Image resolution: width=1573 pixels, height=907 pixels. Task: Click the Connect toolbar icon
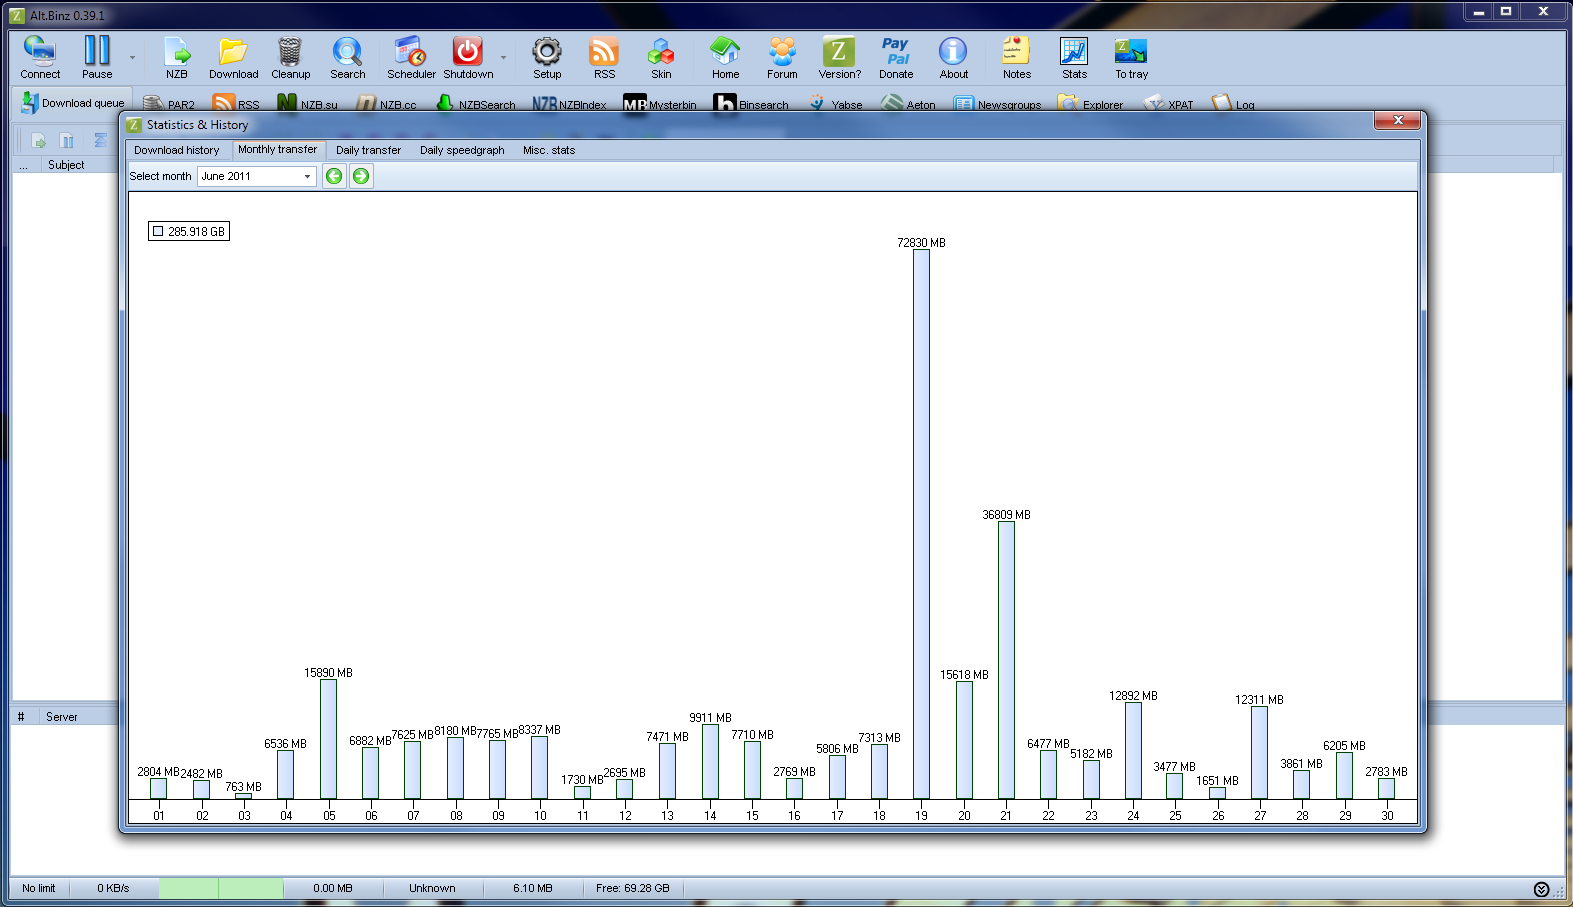pyautogui.click(x=40, y=57)
